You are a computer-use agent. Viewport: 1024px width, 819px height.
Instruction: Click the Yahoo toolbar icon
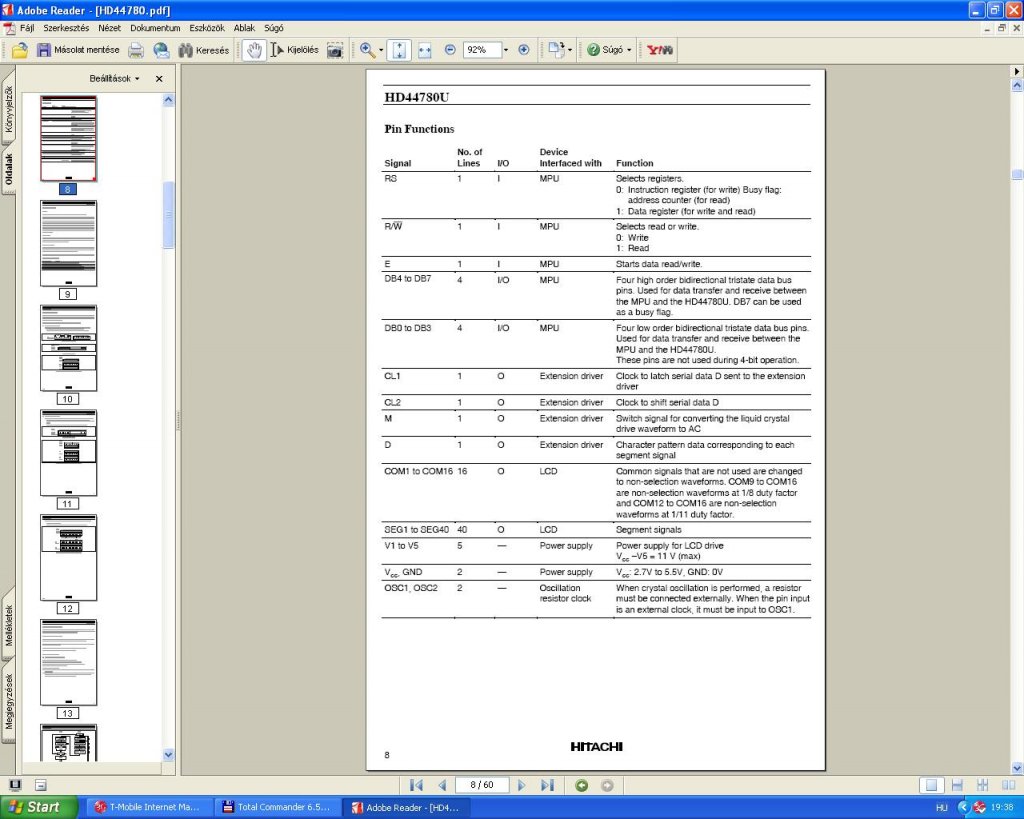click(660, 50)
